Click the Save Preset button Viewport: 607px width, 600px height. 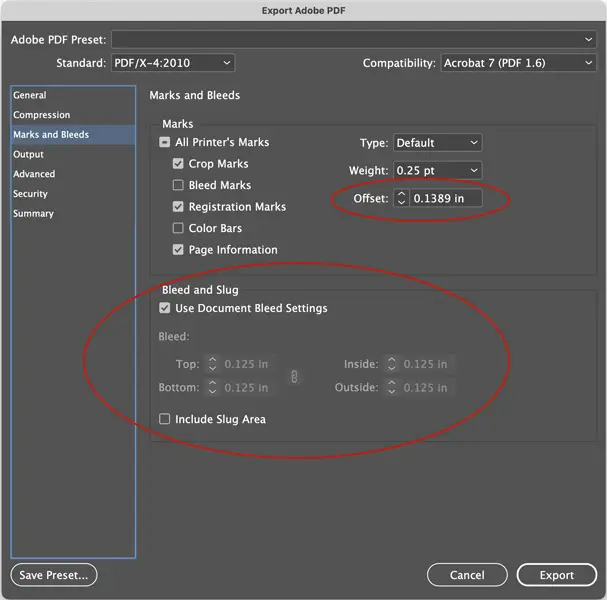point(54,575)
